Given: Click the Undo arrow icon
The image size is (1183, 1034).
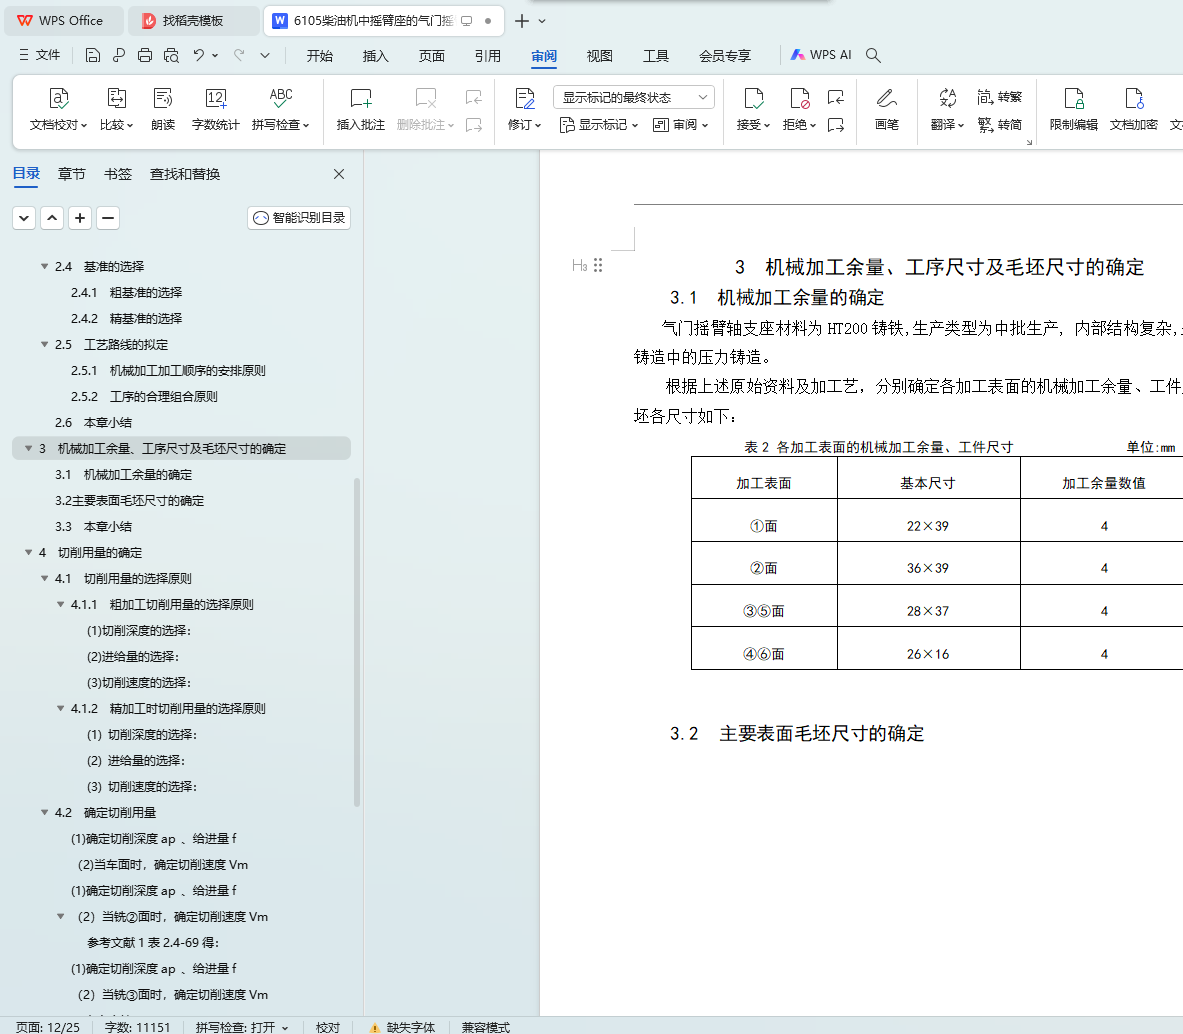Looking at the screenshot, I should point(198,55).
